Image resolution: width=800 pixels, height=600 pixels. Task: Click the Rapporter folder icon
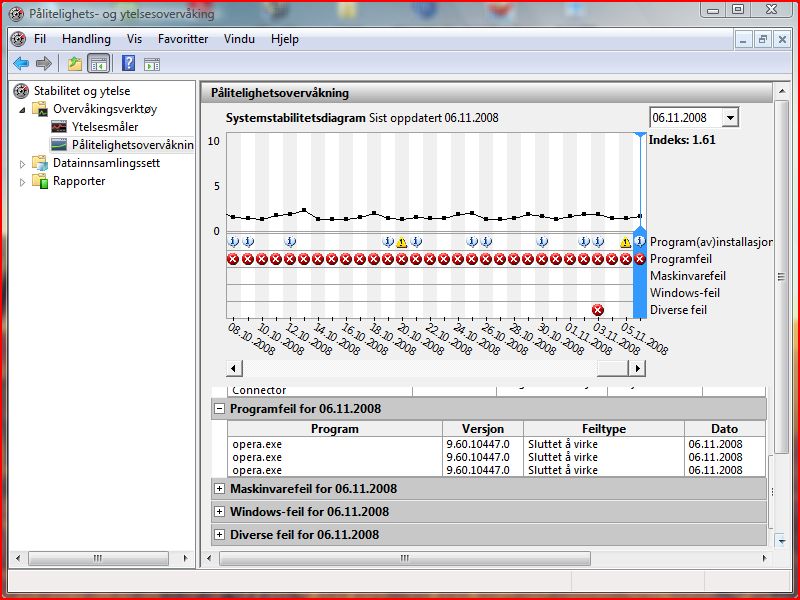[40, 181]
